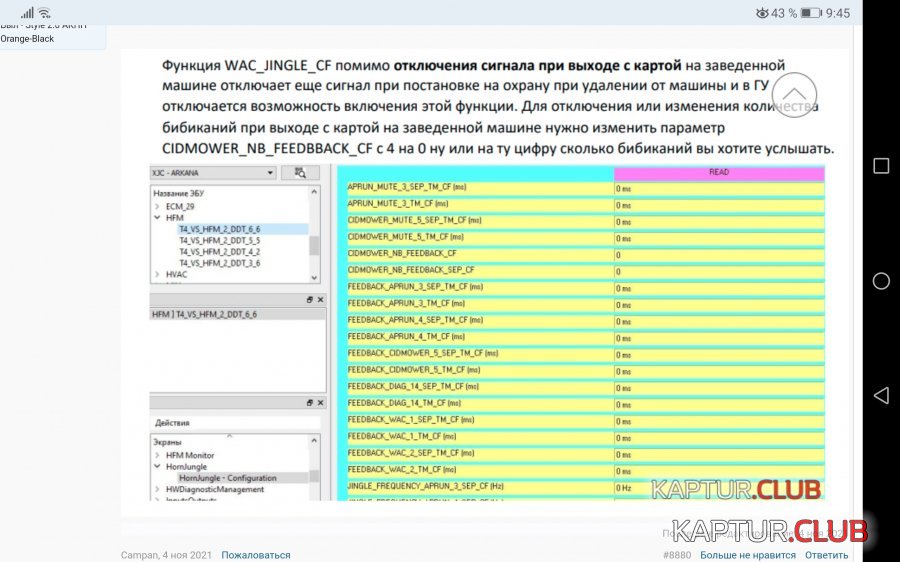Open post permalink #8880
Screen dimensions: 900x562
click(677, 555)
